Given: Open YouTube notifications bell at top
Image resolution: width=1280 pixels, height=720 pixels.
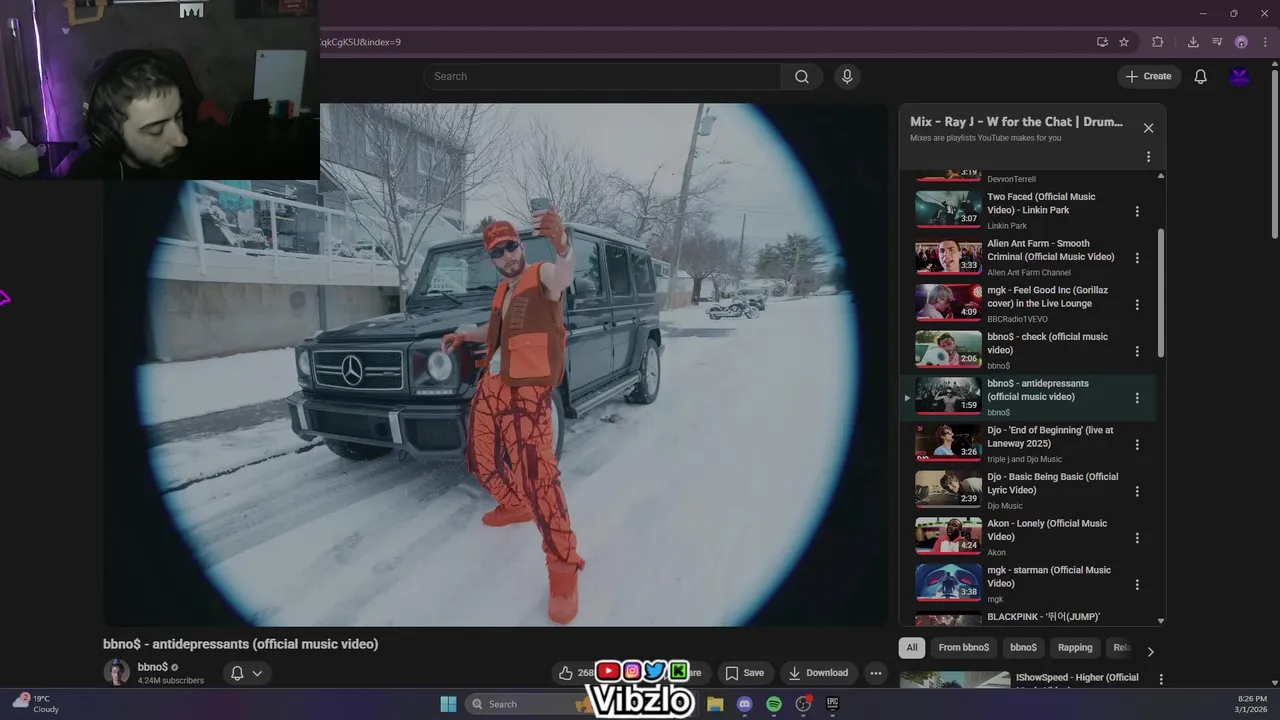Looking at the screenshot, I should [1200, 76].
